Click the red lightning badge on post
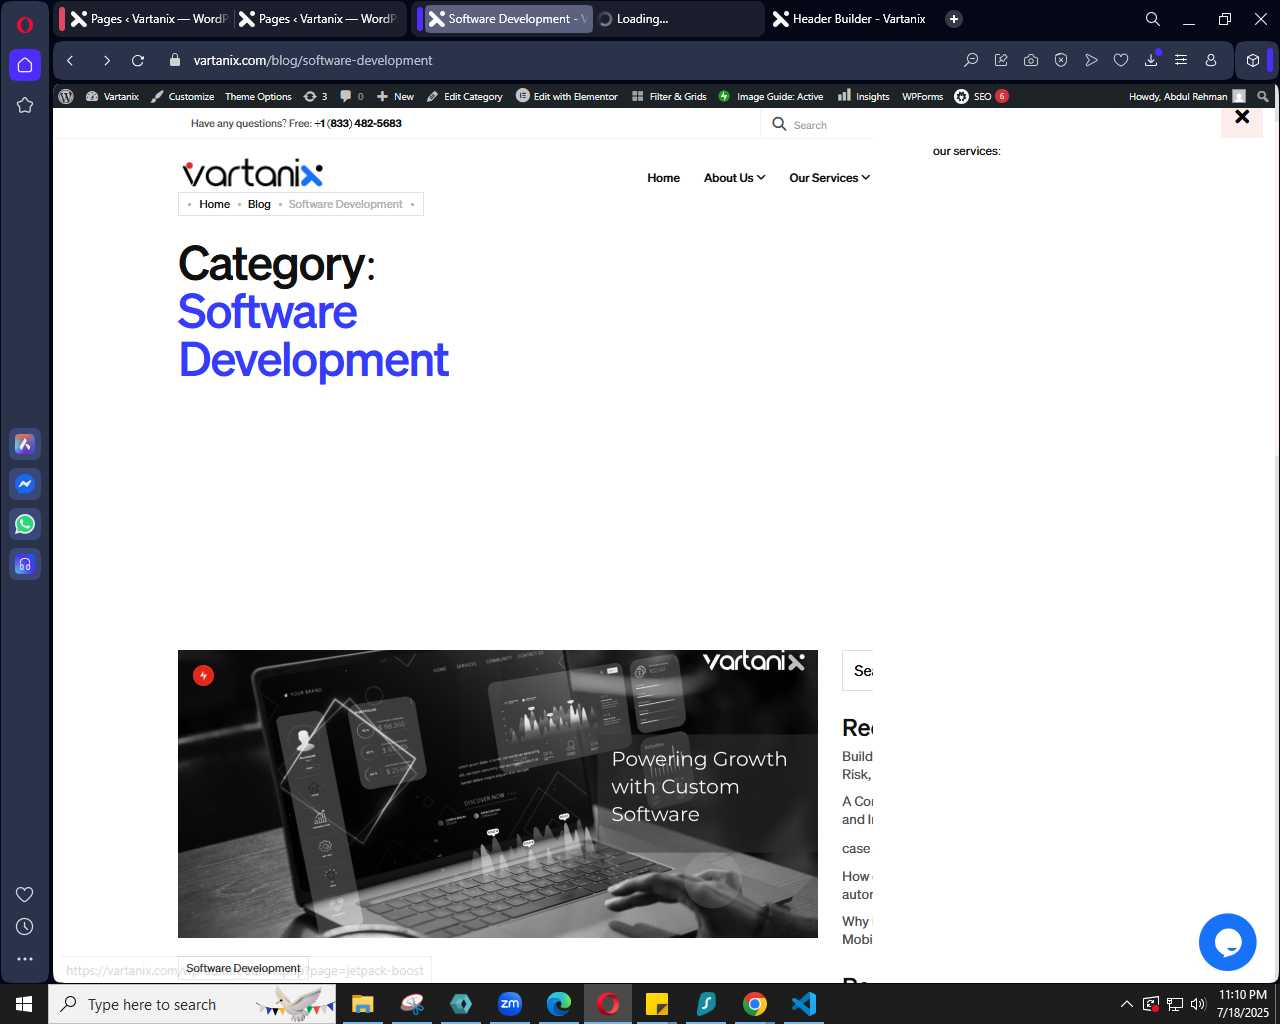 click(x=203, y=676)
